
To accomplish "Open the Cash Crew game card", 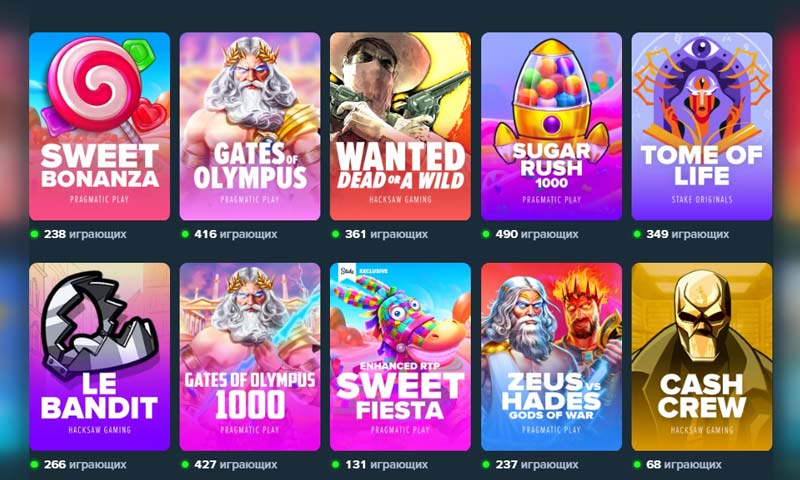I will (702, 357).
